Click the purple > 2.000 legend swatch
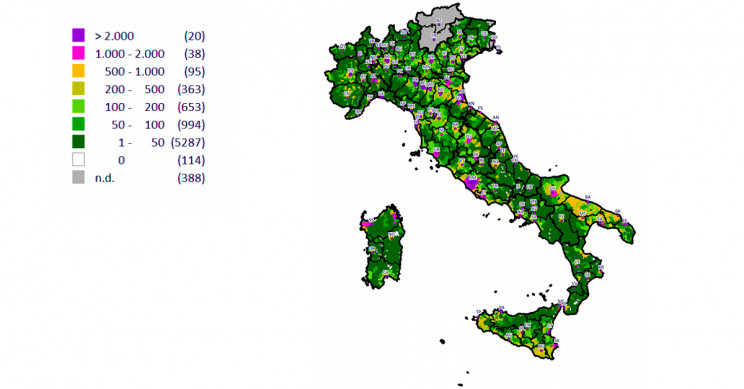The width and height of the screenshot is (744, 389). point(78,36)
